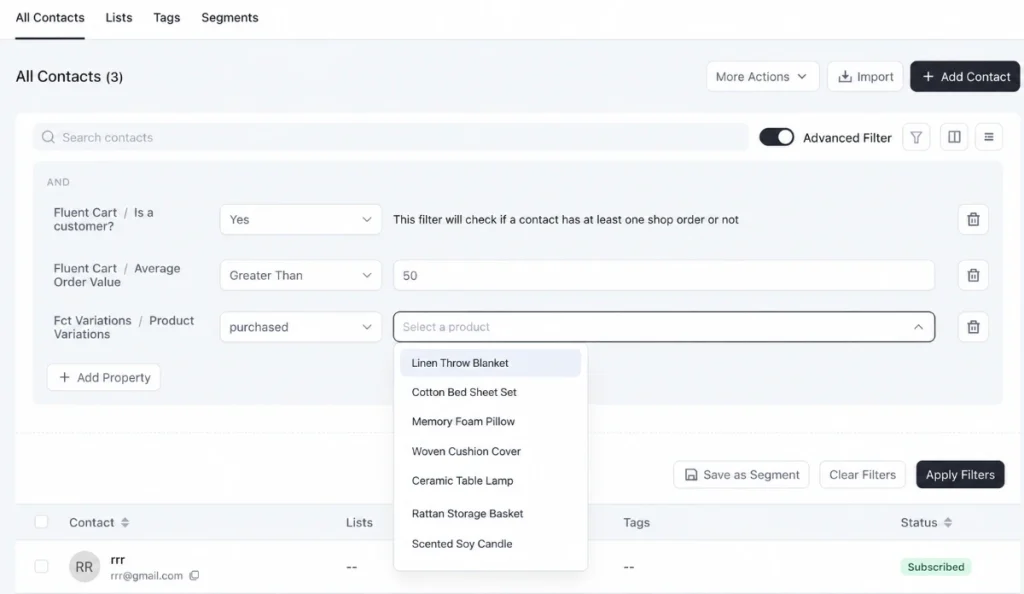Click Apply Filters button

(960, 475)
